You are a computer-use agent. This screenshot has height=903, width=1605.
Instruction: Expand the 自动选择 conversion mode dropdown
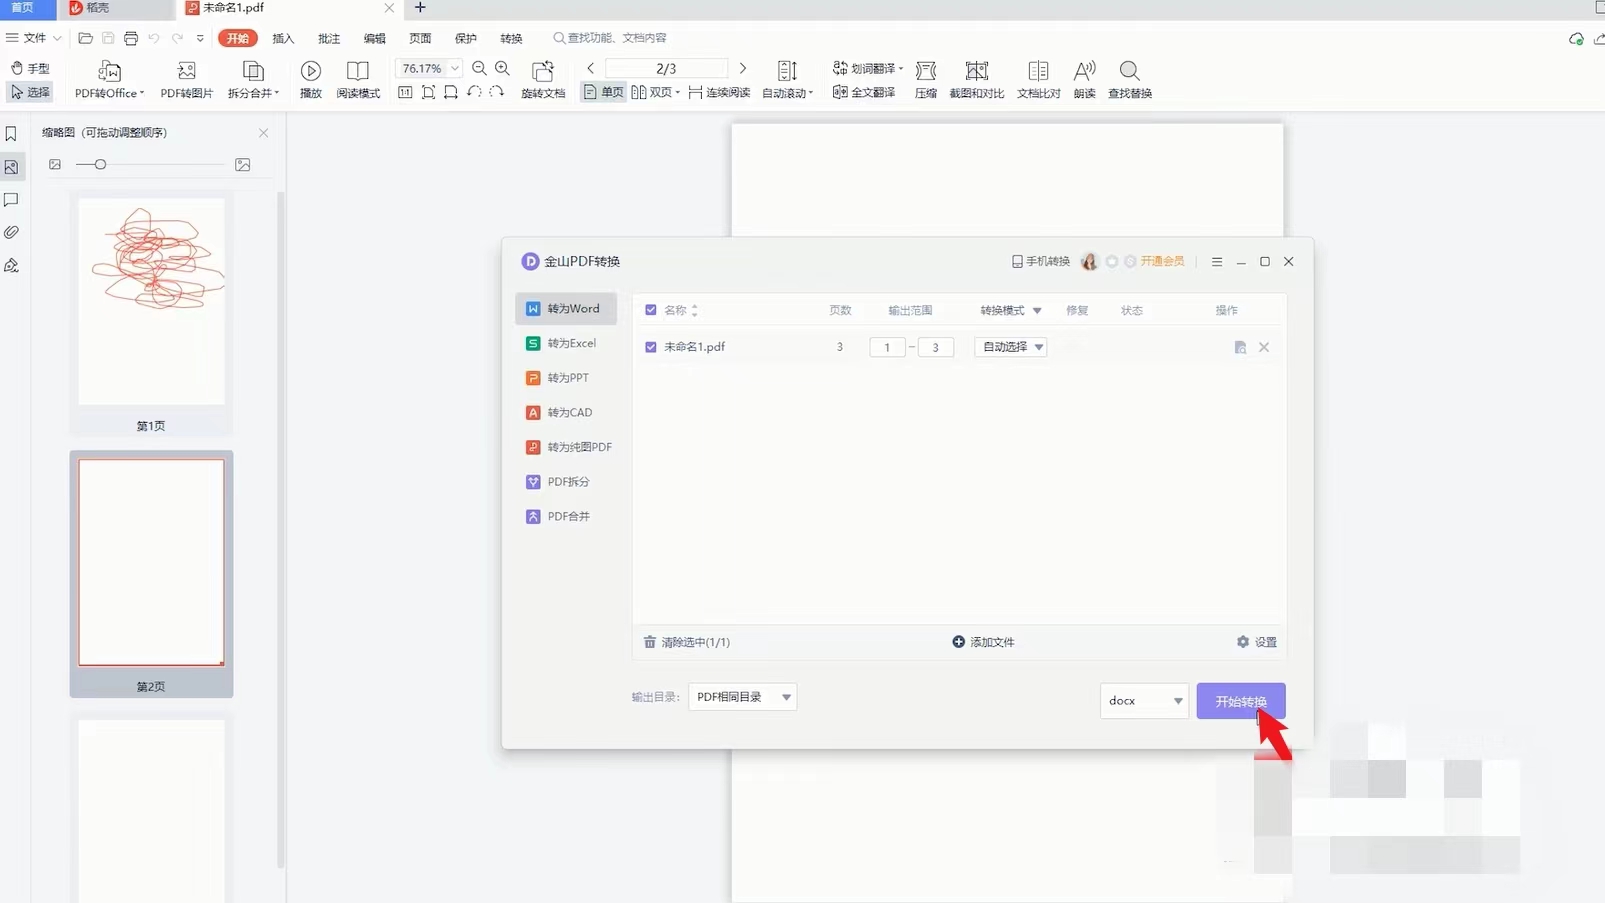click(x=1011, y=347)
